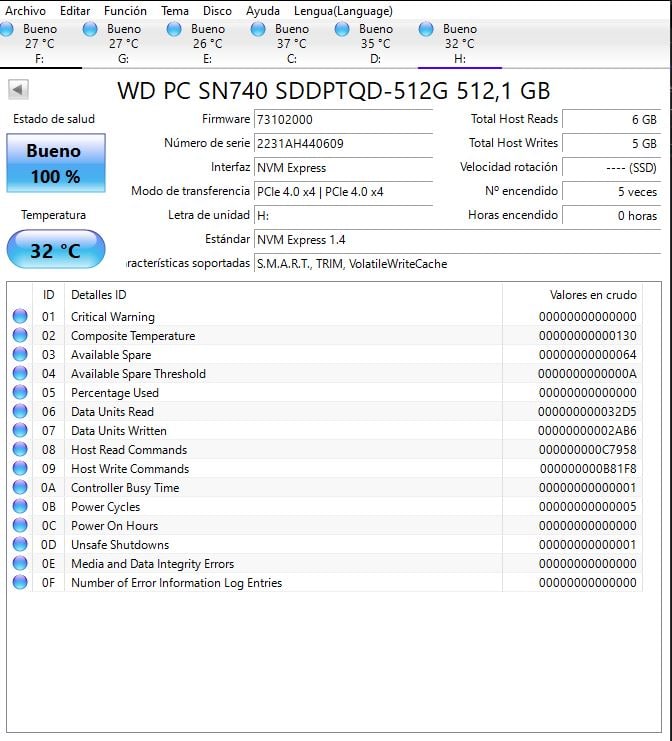Select the Critical Warning row text
This screenshot has width=672, height=741.
[112, 317]
